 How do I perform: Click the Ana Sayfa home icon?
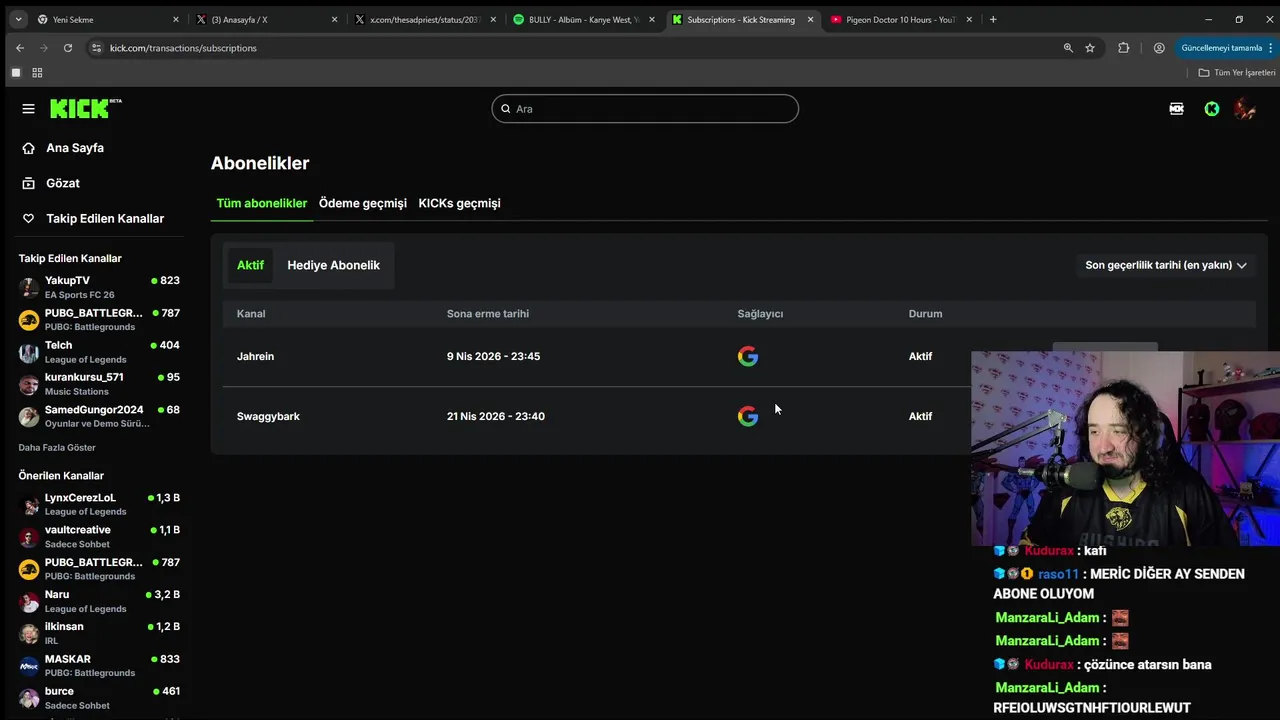coord(28,148)
